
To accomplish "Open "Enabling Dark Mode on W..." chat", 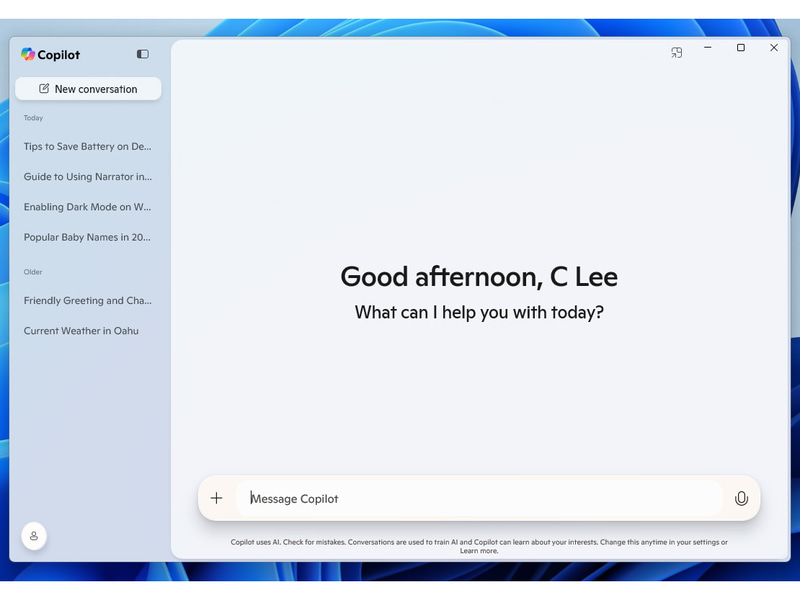I will (87, 207).
